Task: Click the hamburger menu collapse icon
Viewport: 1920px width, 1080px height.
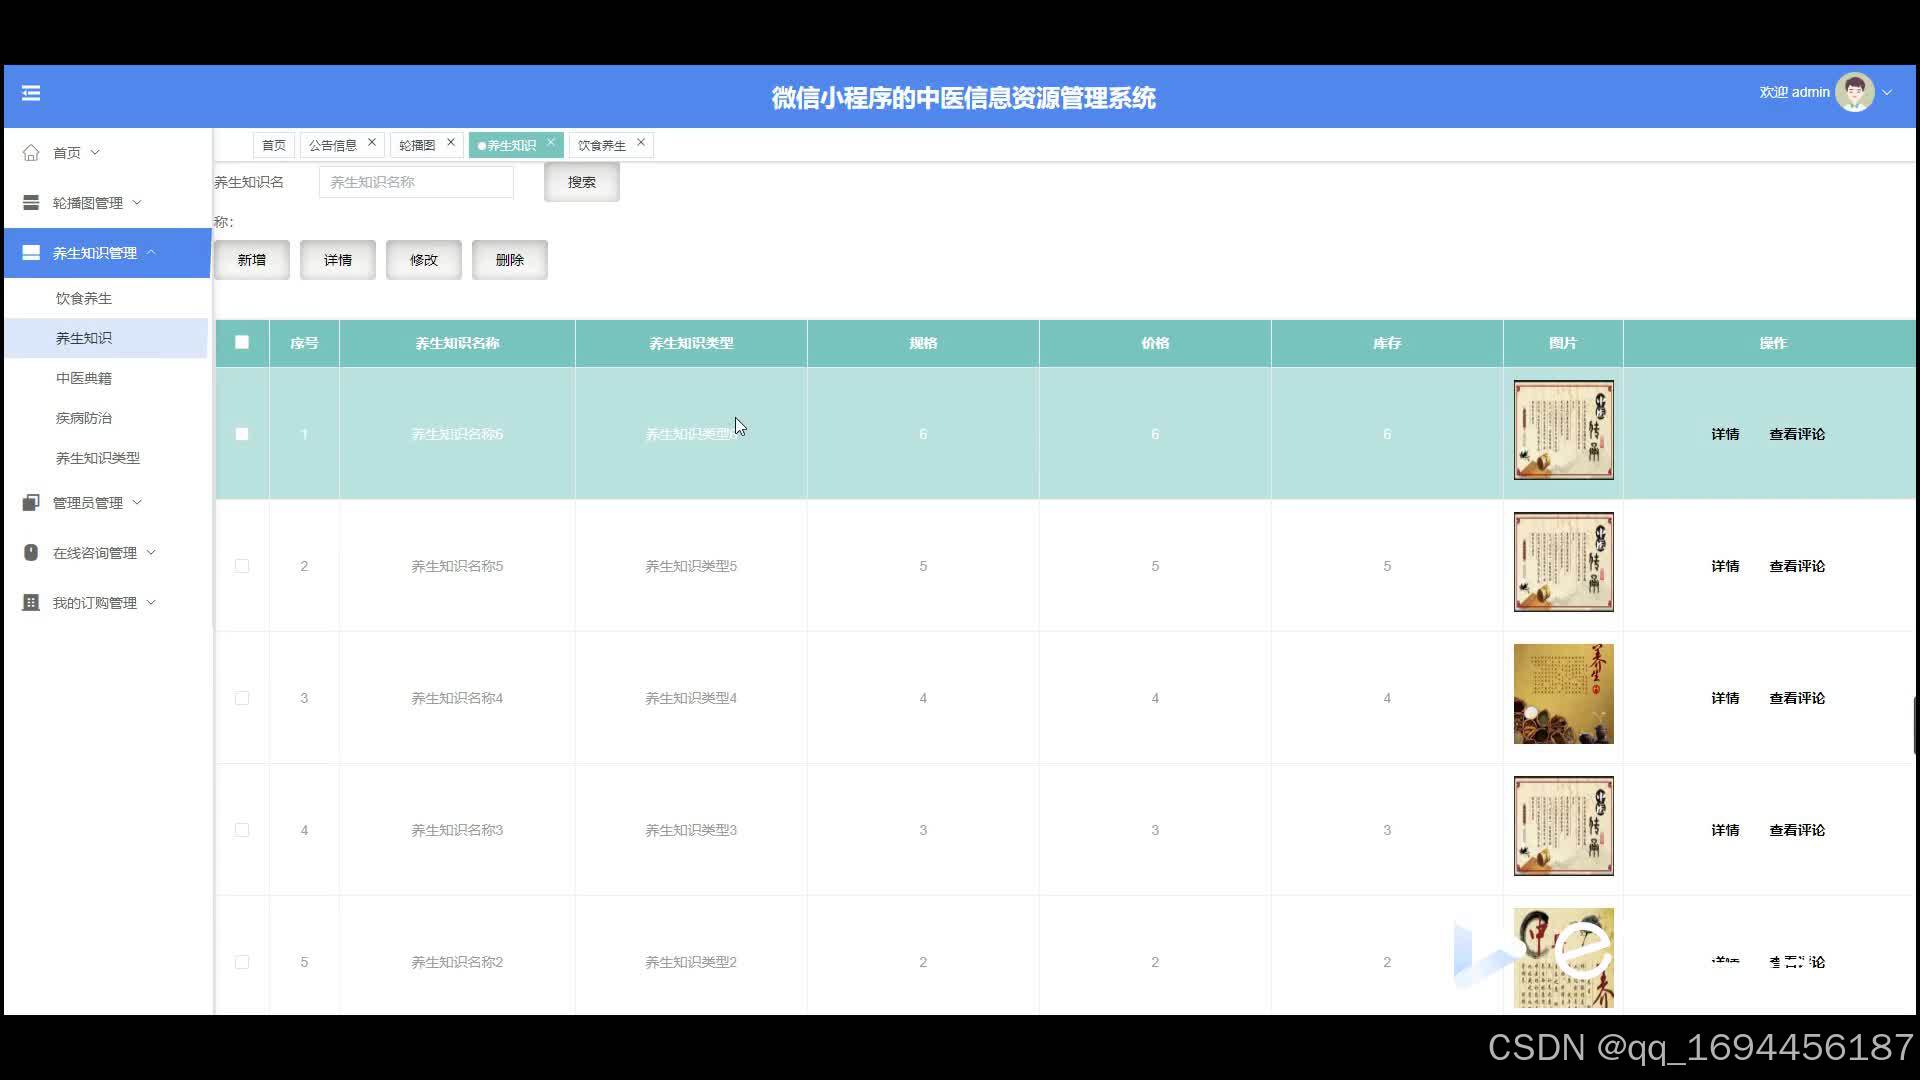Action: (x=31, y=93)
